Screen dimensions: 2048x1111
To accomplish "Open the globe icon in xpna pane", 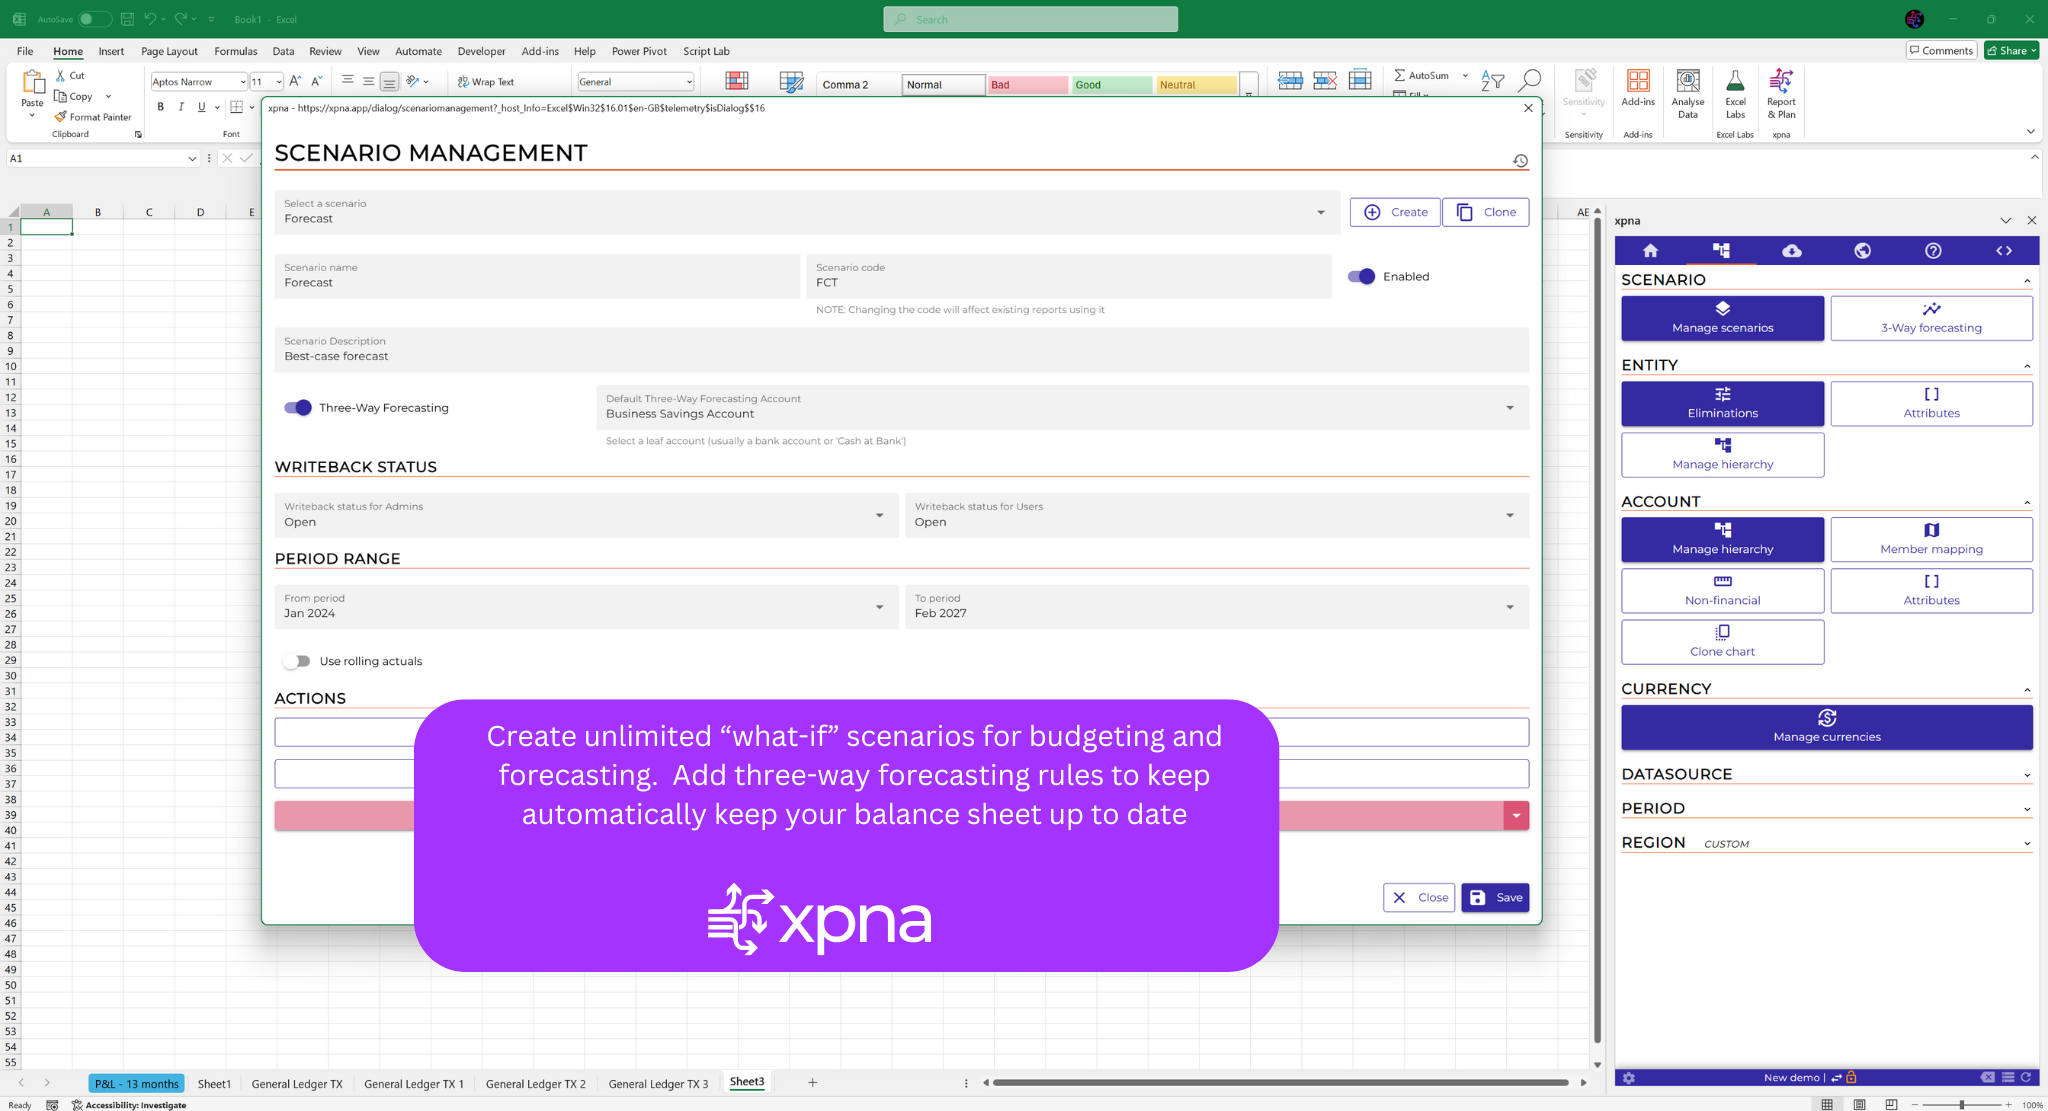I will tap(1862, 251).
